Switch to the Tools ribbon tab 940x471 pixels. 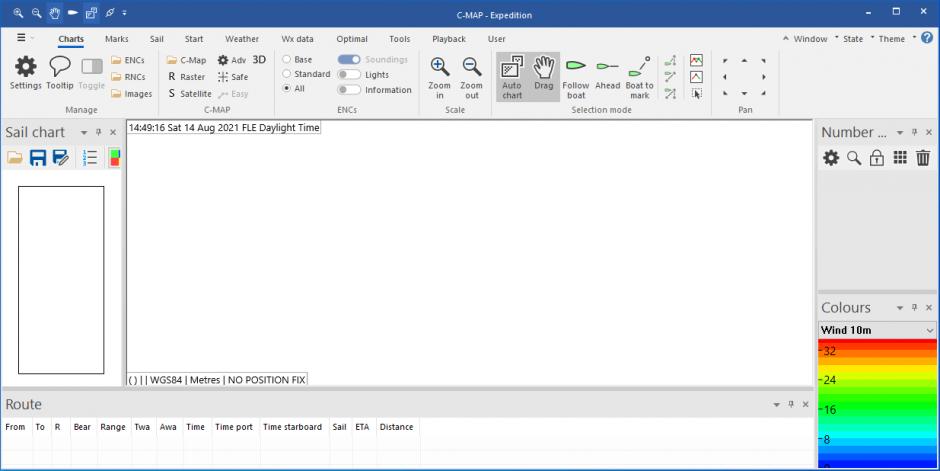(x=399, y=39)
